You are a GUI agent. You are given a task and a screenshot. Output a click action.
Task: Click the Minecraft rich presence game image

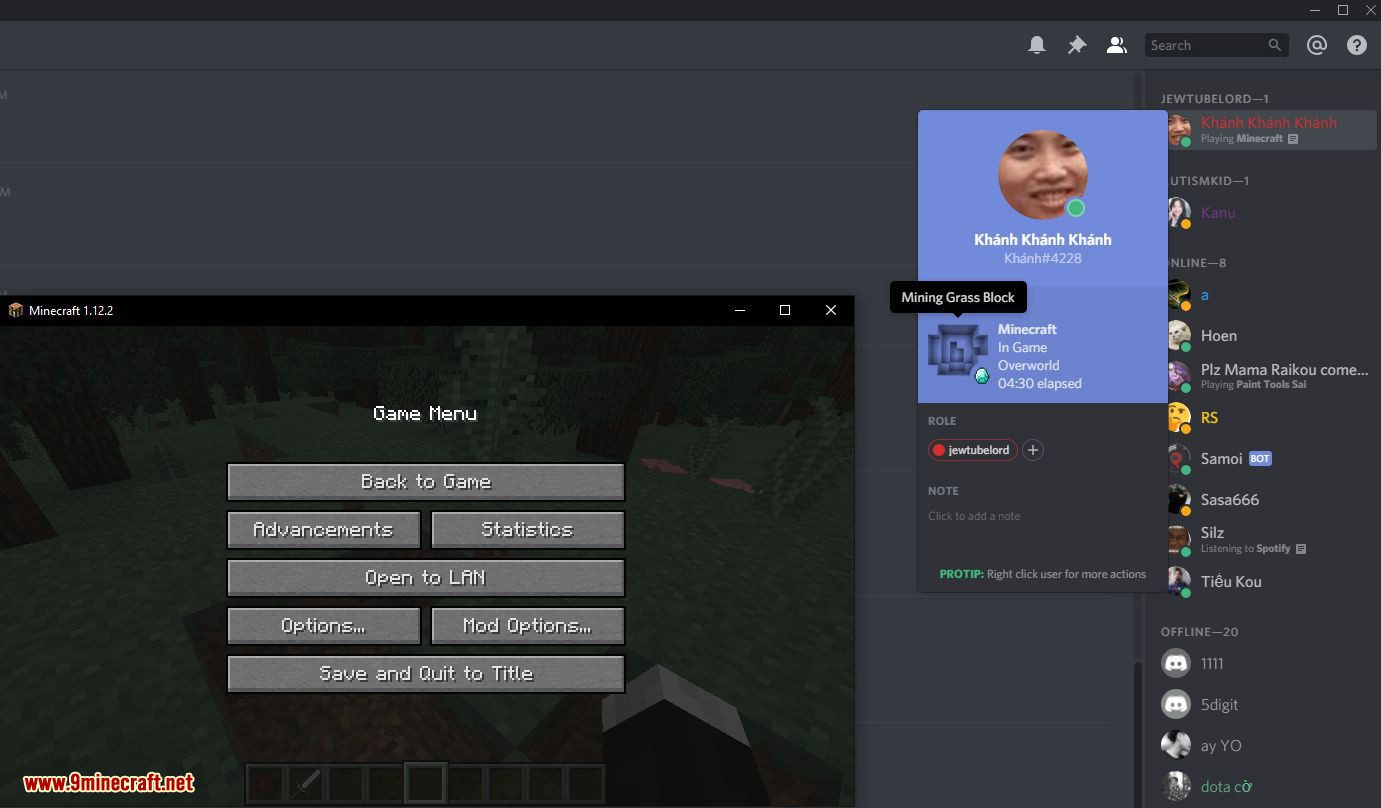pyautogui.click(x=958, y=350)
